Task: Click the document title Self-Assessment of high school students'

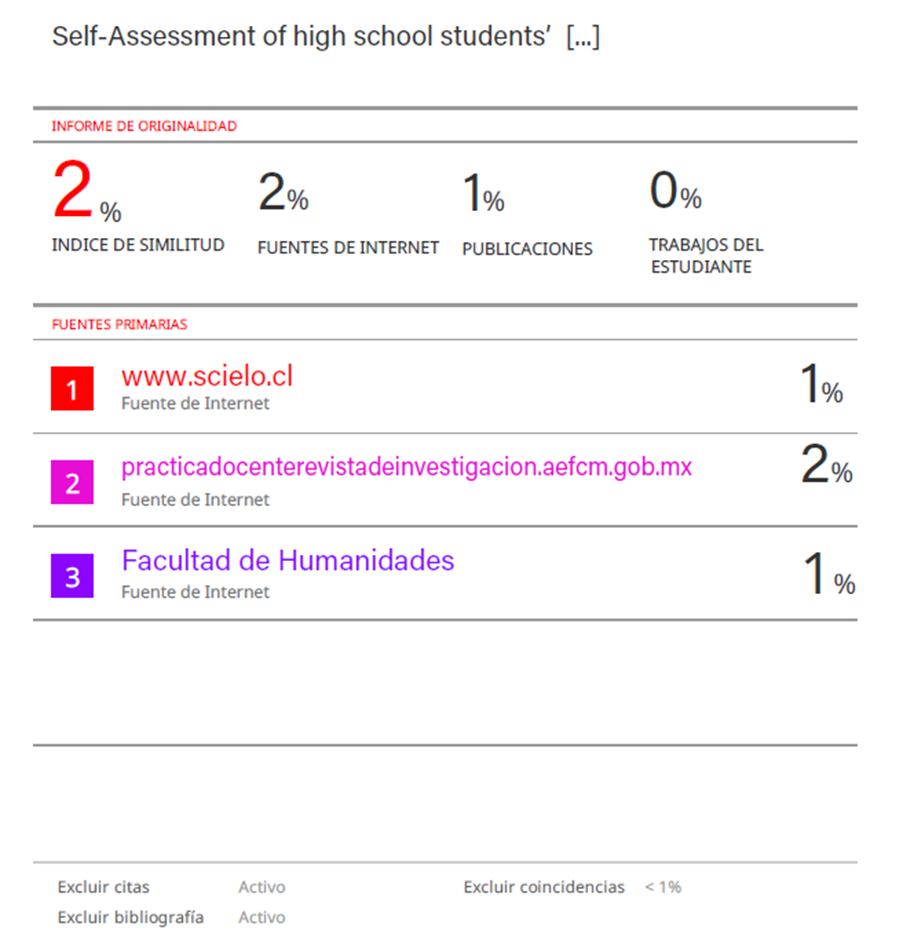Action: tap(325, 37)
